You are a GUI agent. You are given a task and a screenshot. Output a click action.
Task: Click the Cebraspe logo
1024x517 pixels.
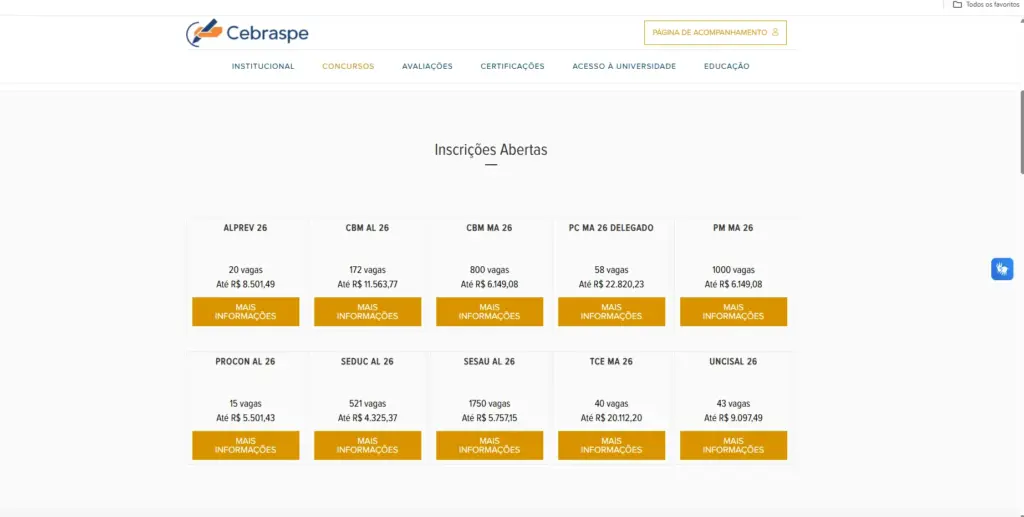coord(247,33)
